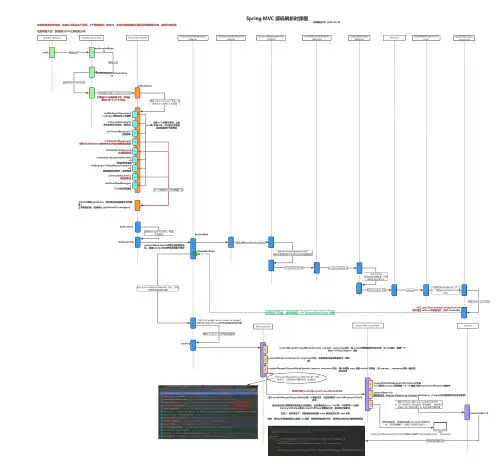
Task: Select the leftmost green activation block
Action: coord(52,52)
